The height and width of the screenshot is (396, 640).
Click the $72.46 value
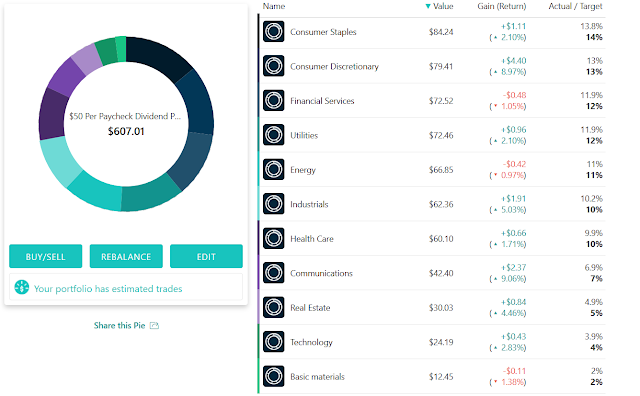pyautogui.click(x=441, y=135)
